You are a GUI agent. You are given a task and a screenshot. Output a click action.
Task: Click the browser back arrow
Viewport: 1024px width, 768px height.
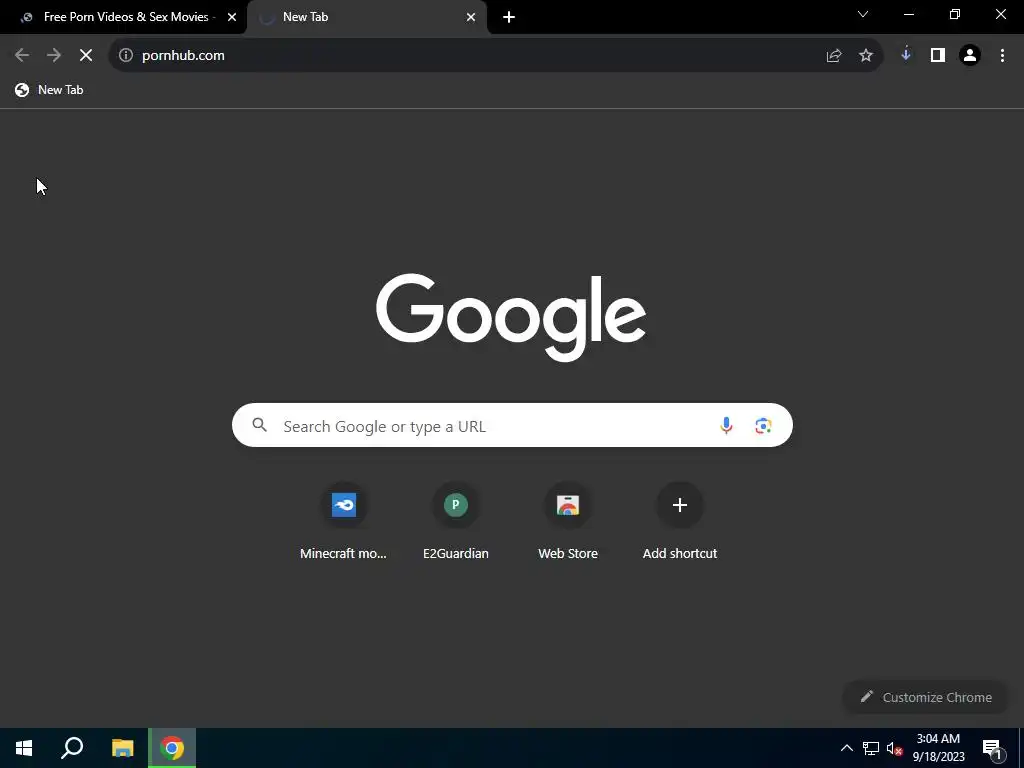coord(22,56)
